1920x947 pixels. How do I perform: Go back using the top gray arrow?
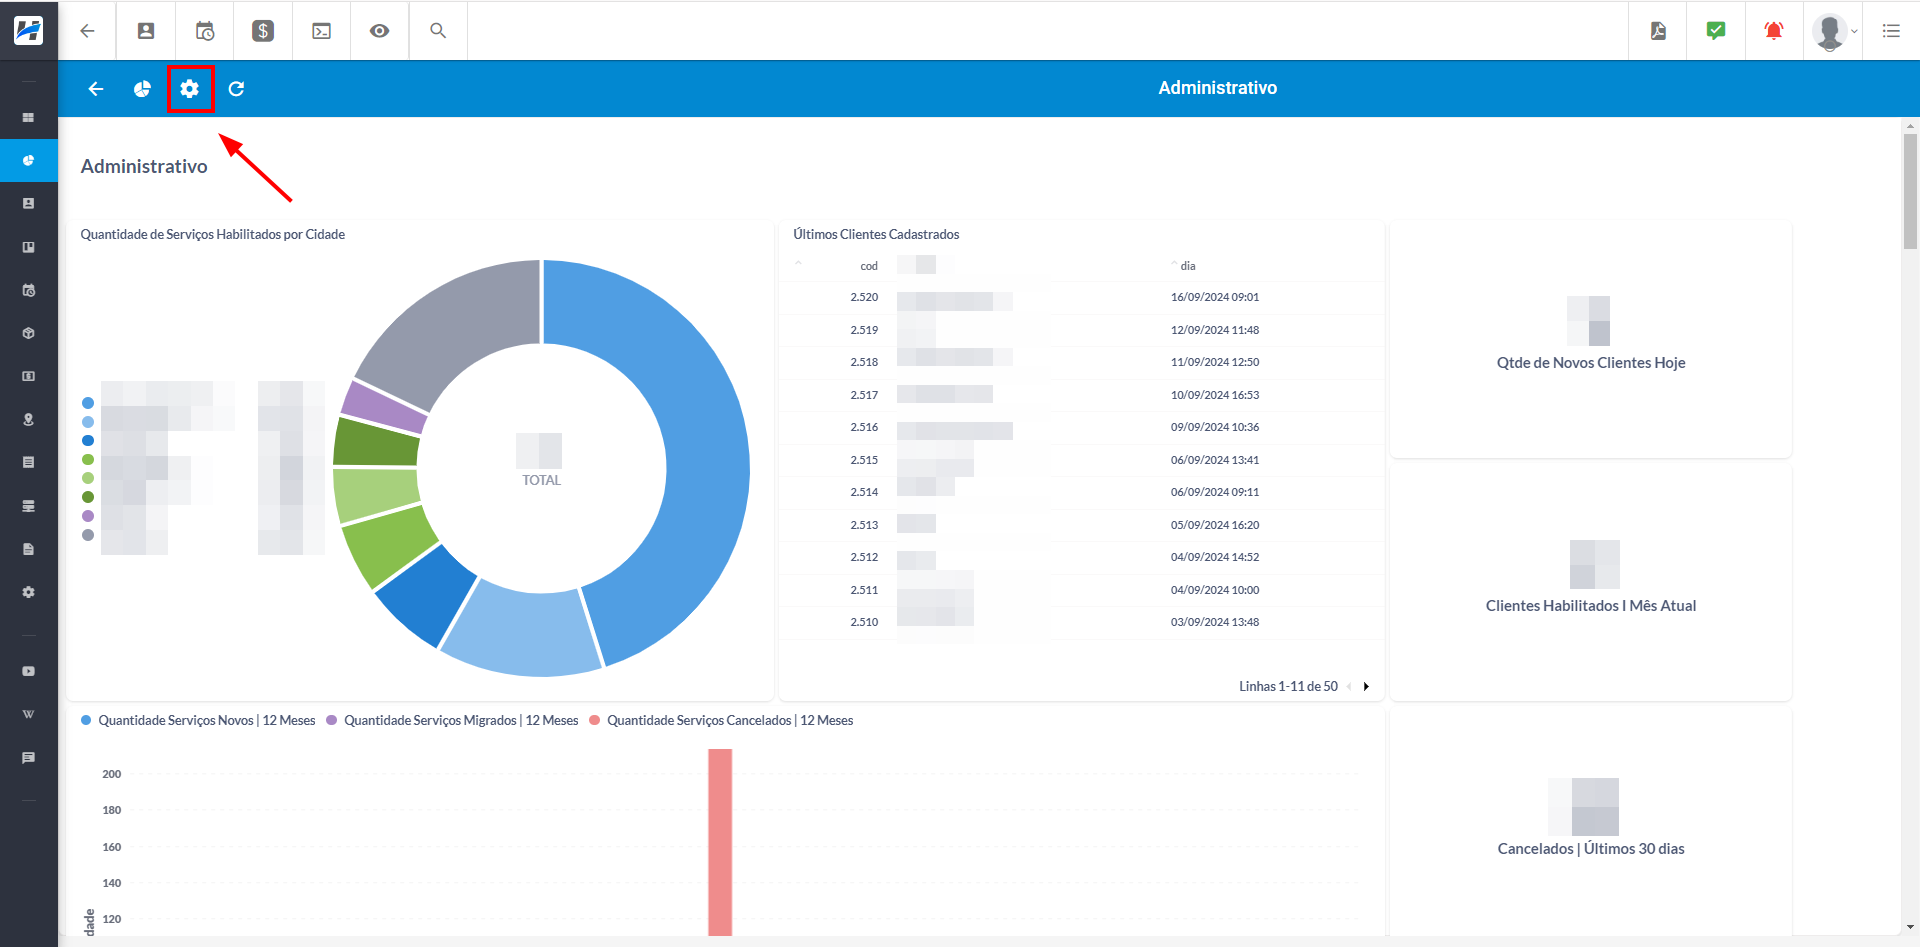coord(88,31)
